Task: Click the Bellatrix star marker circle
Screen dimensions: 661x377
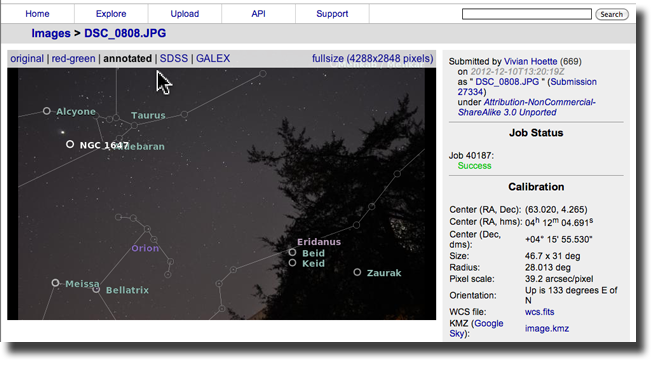Action: [96, 289]
